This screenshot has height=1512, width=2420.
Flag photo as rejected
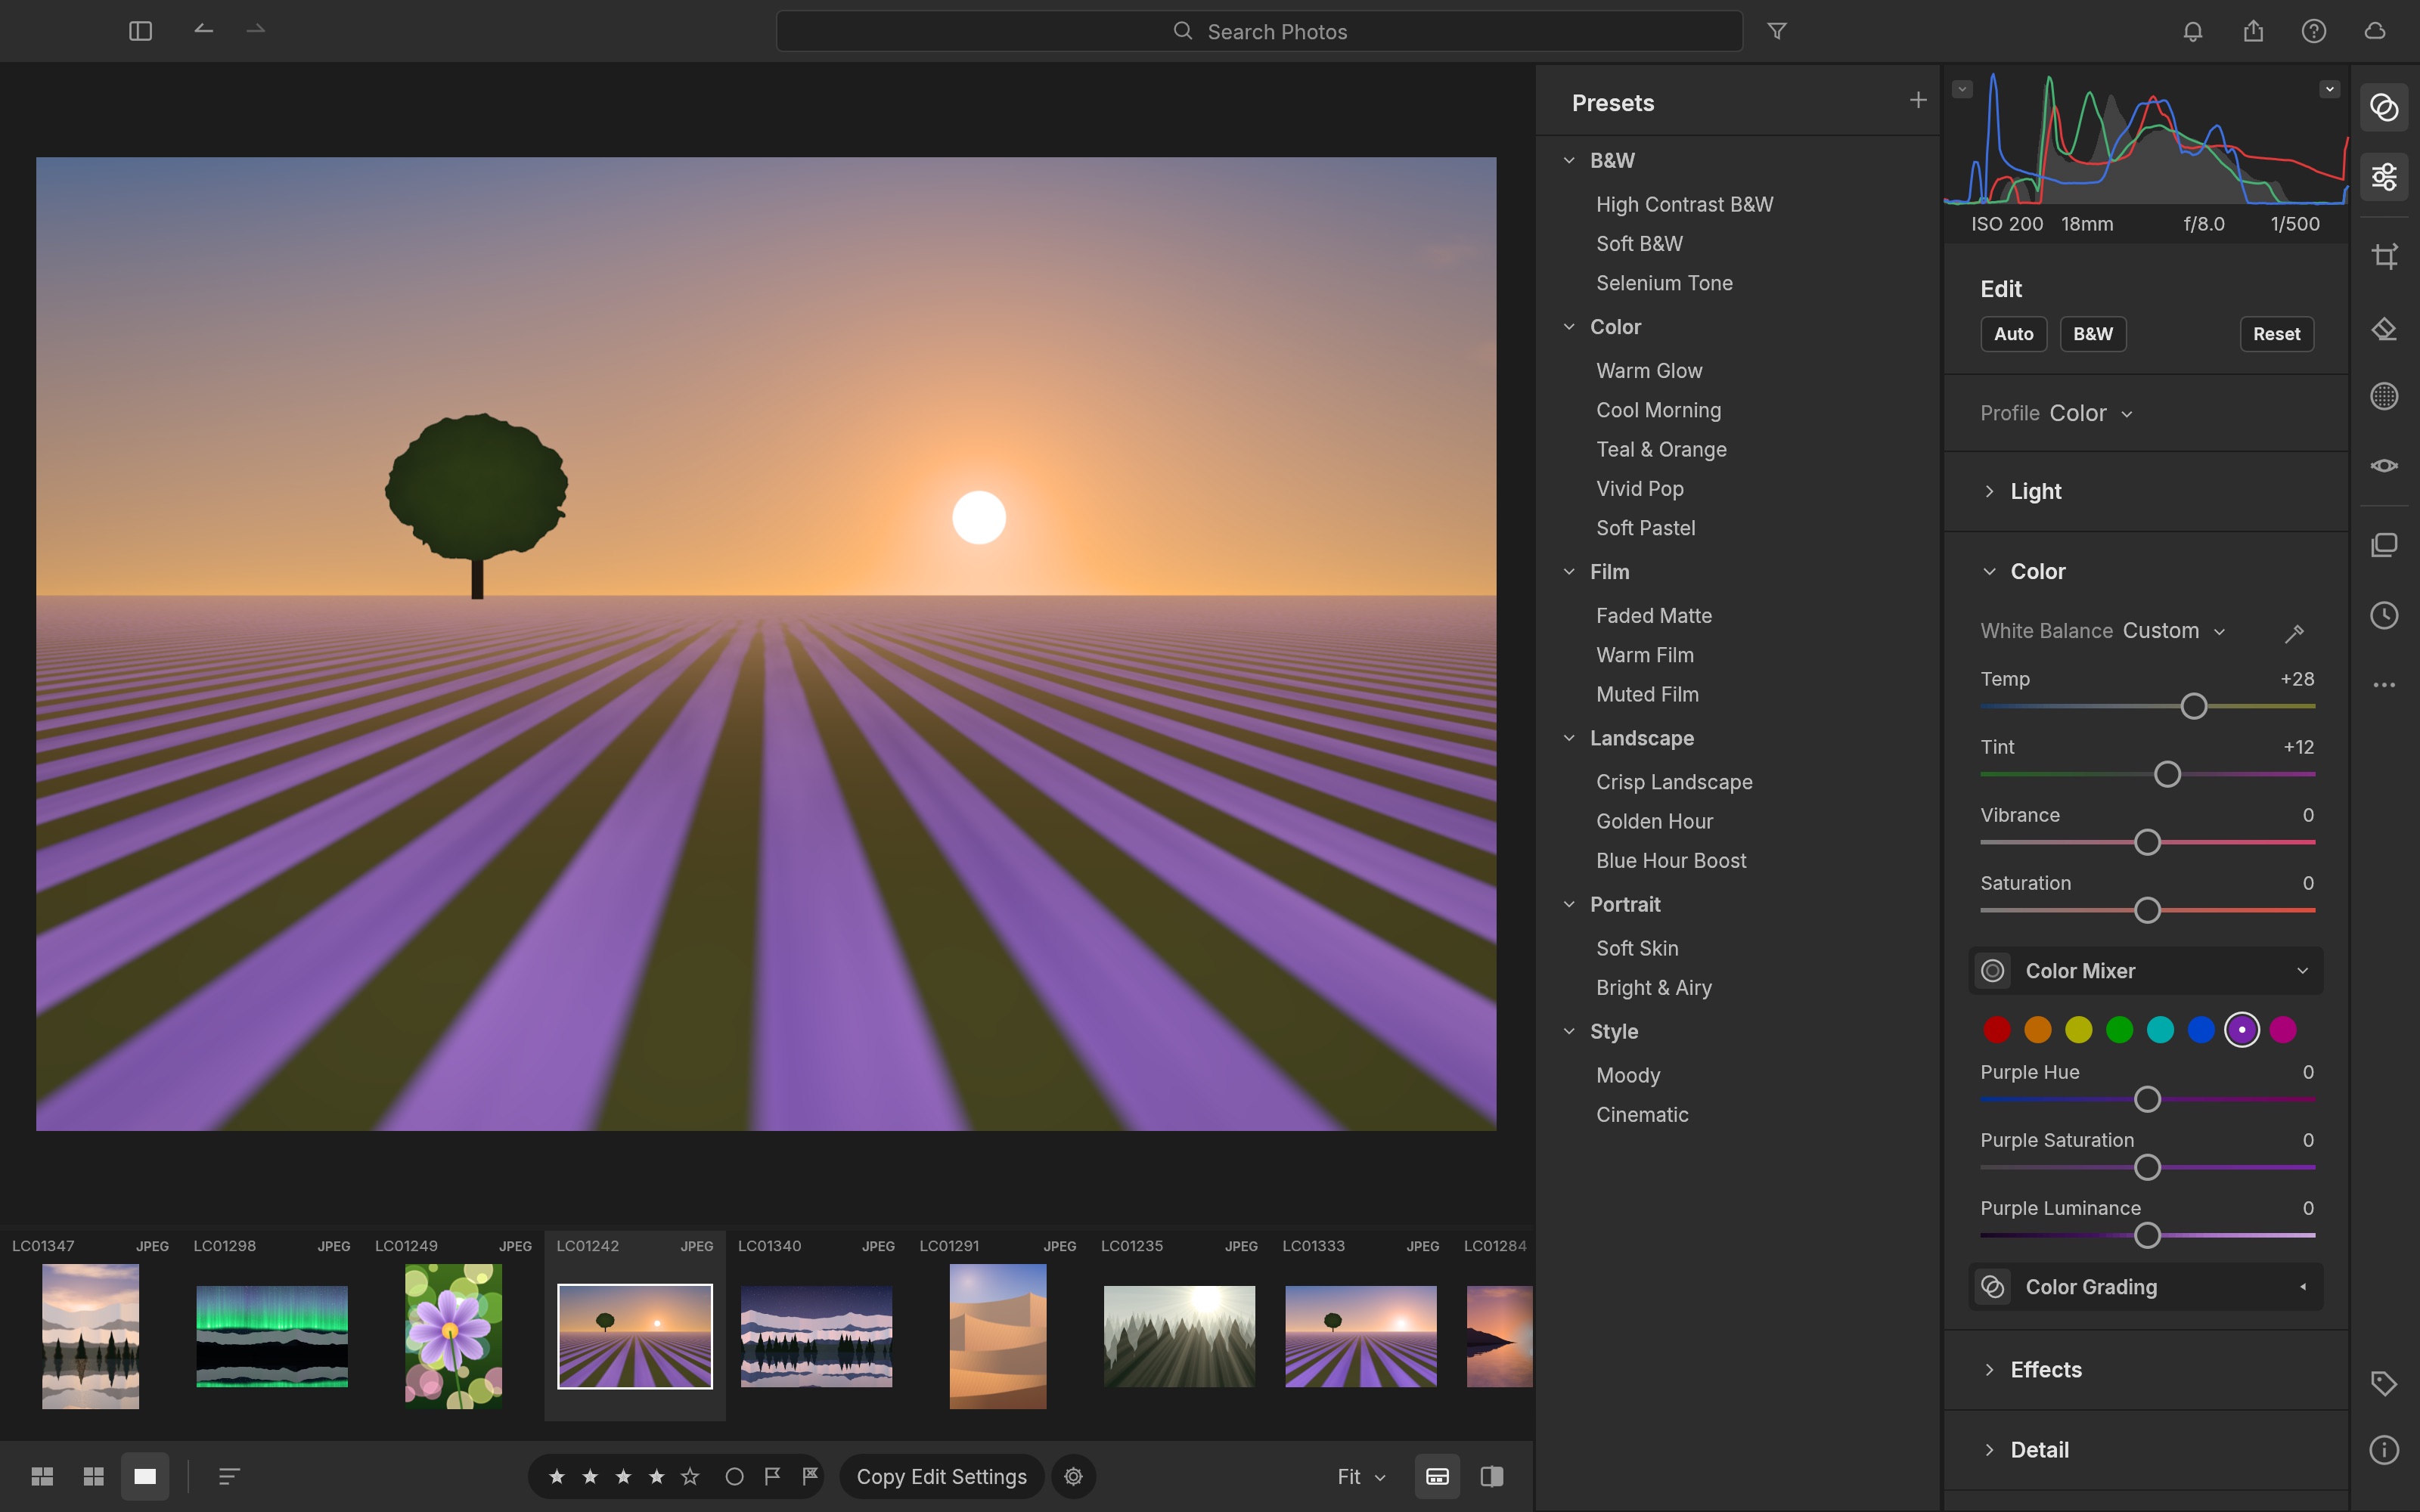810,1476
